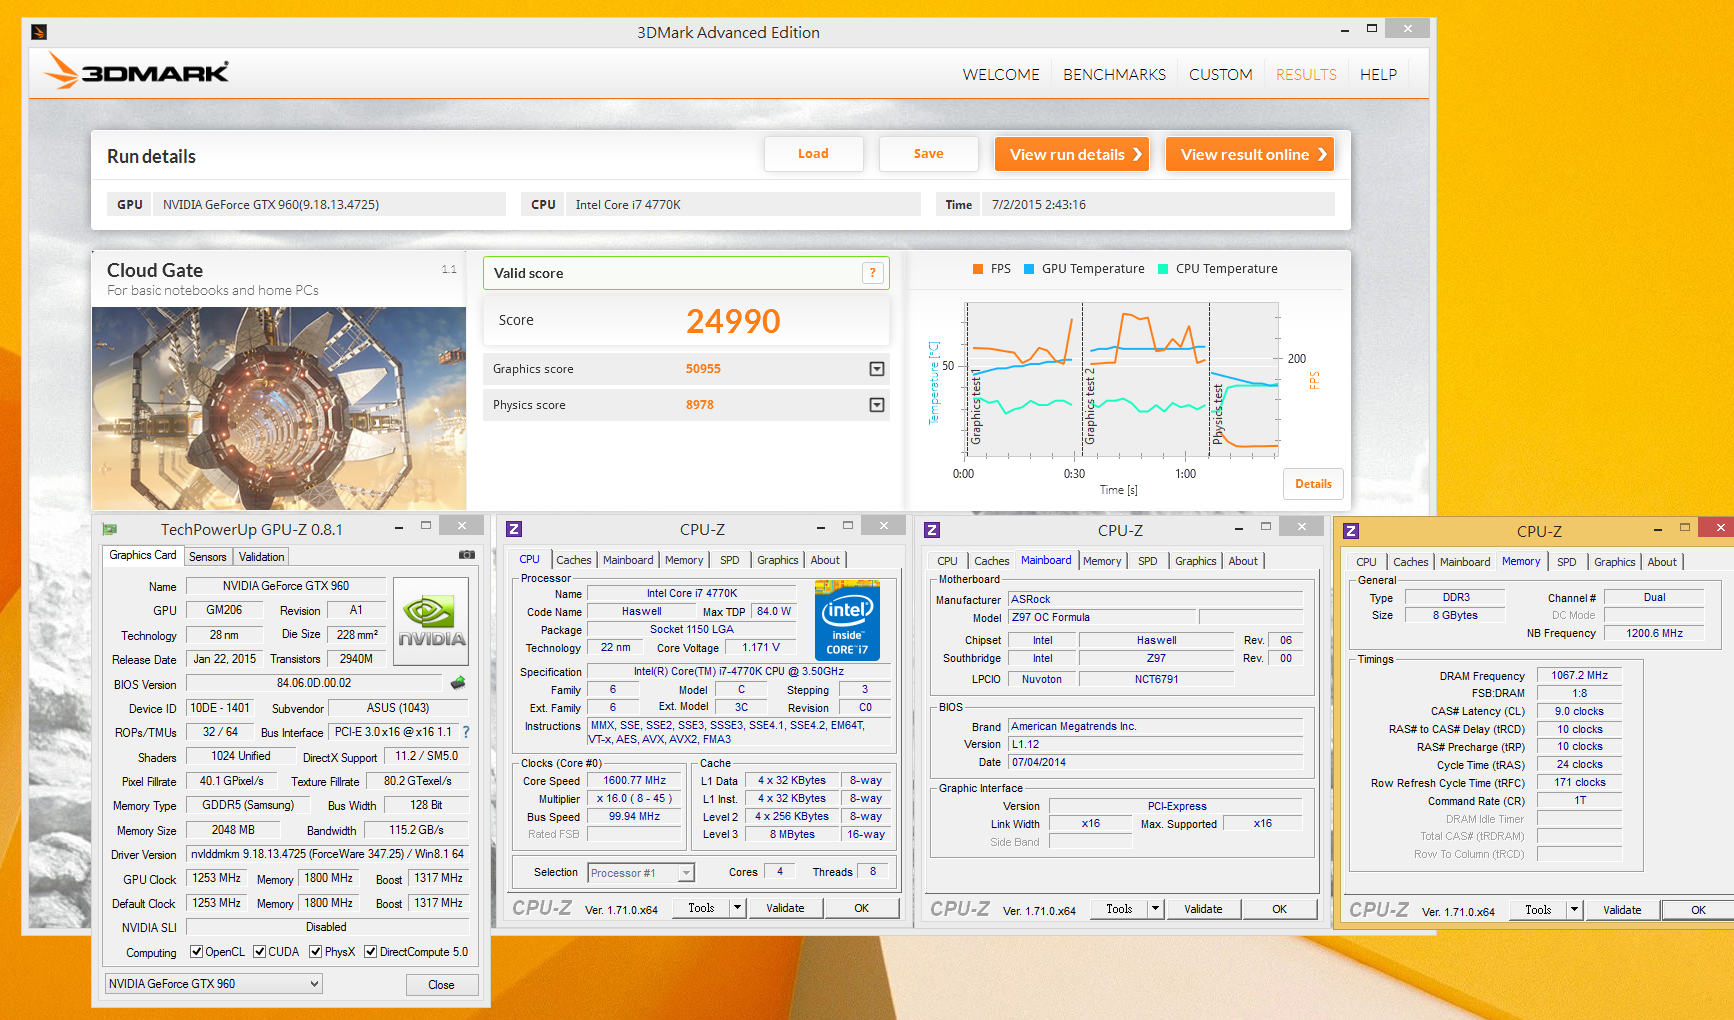Screen dimensions: 1734x1020
Task: Toggle the DirectCompute 5.0 checkbox
Action: click(x=371, y=952)
